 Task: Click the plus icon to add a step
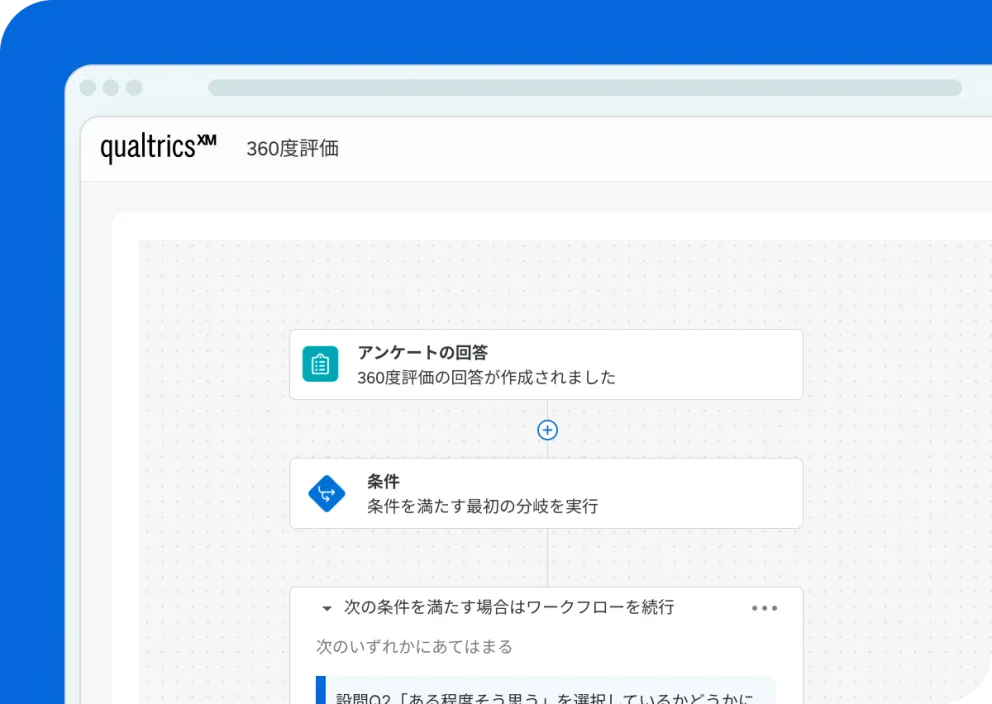click(547, 430)
